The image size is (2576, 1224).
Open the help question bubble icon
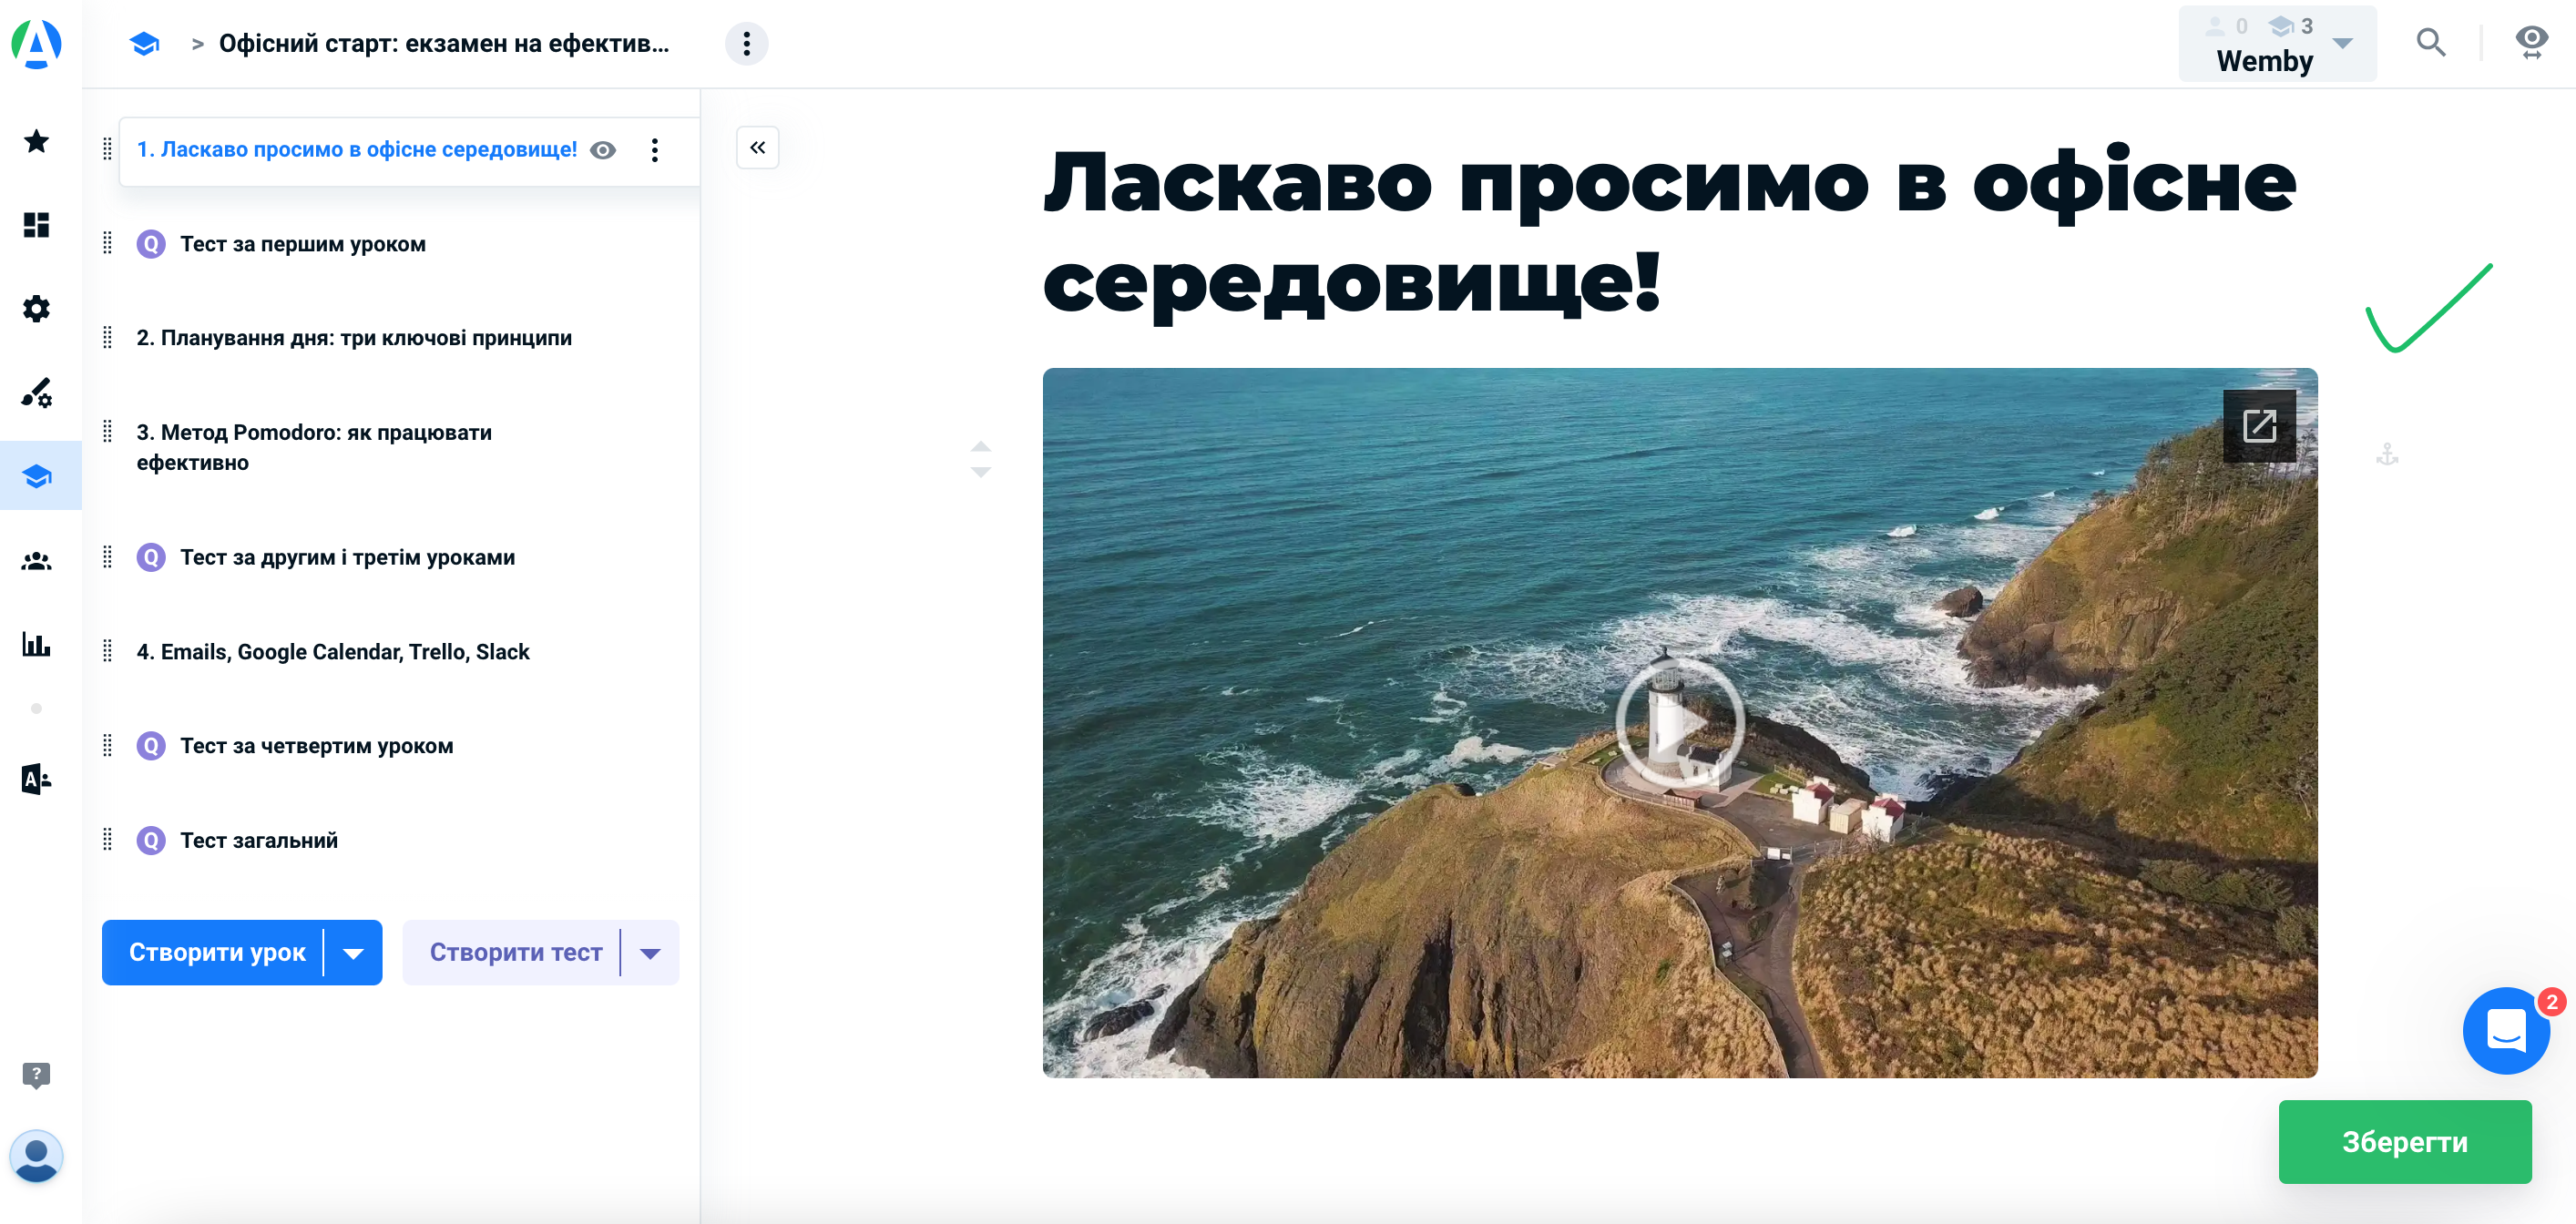pos(36,1075)
